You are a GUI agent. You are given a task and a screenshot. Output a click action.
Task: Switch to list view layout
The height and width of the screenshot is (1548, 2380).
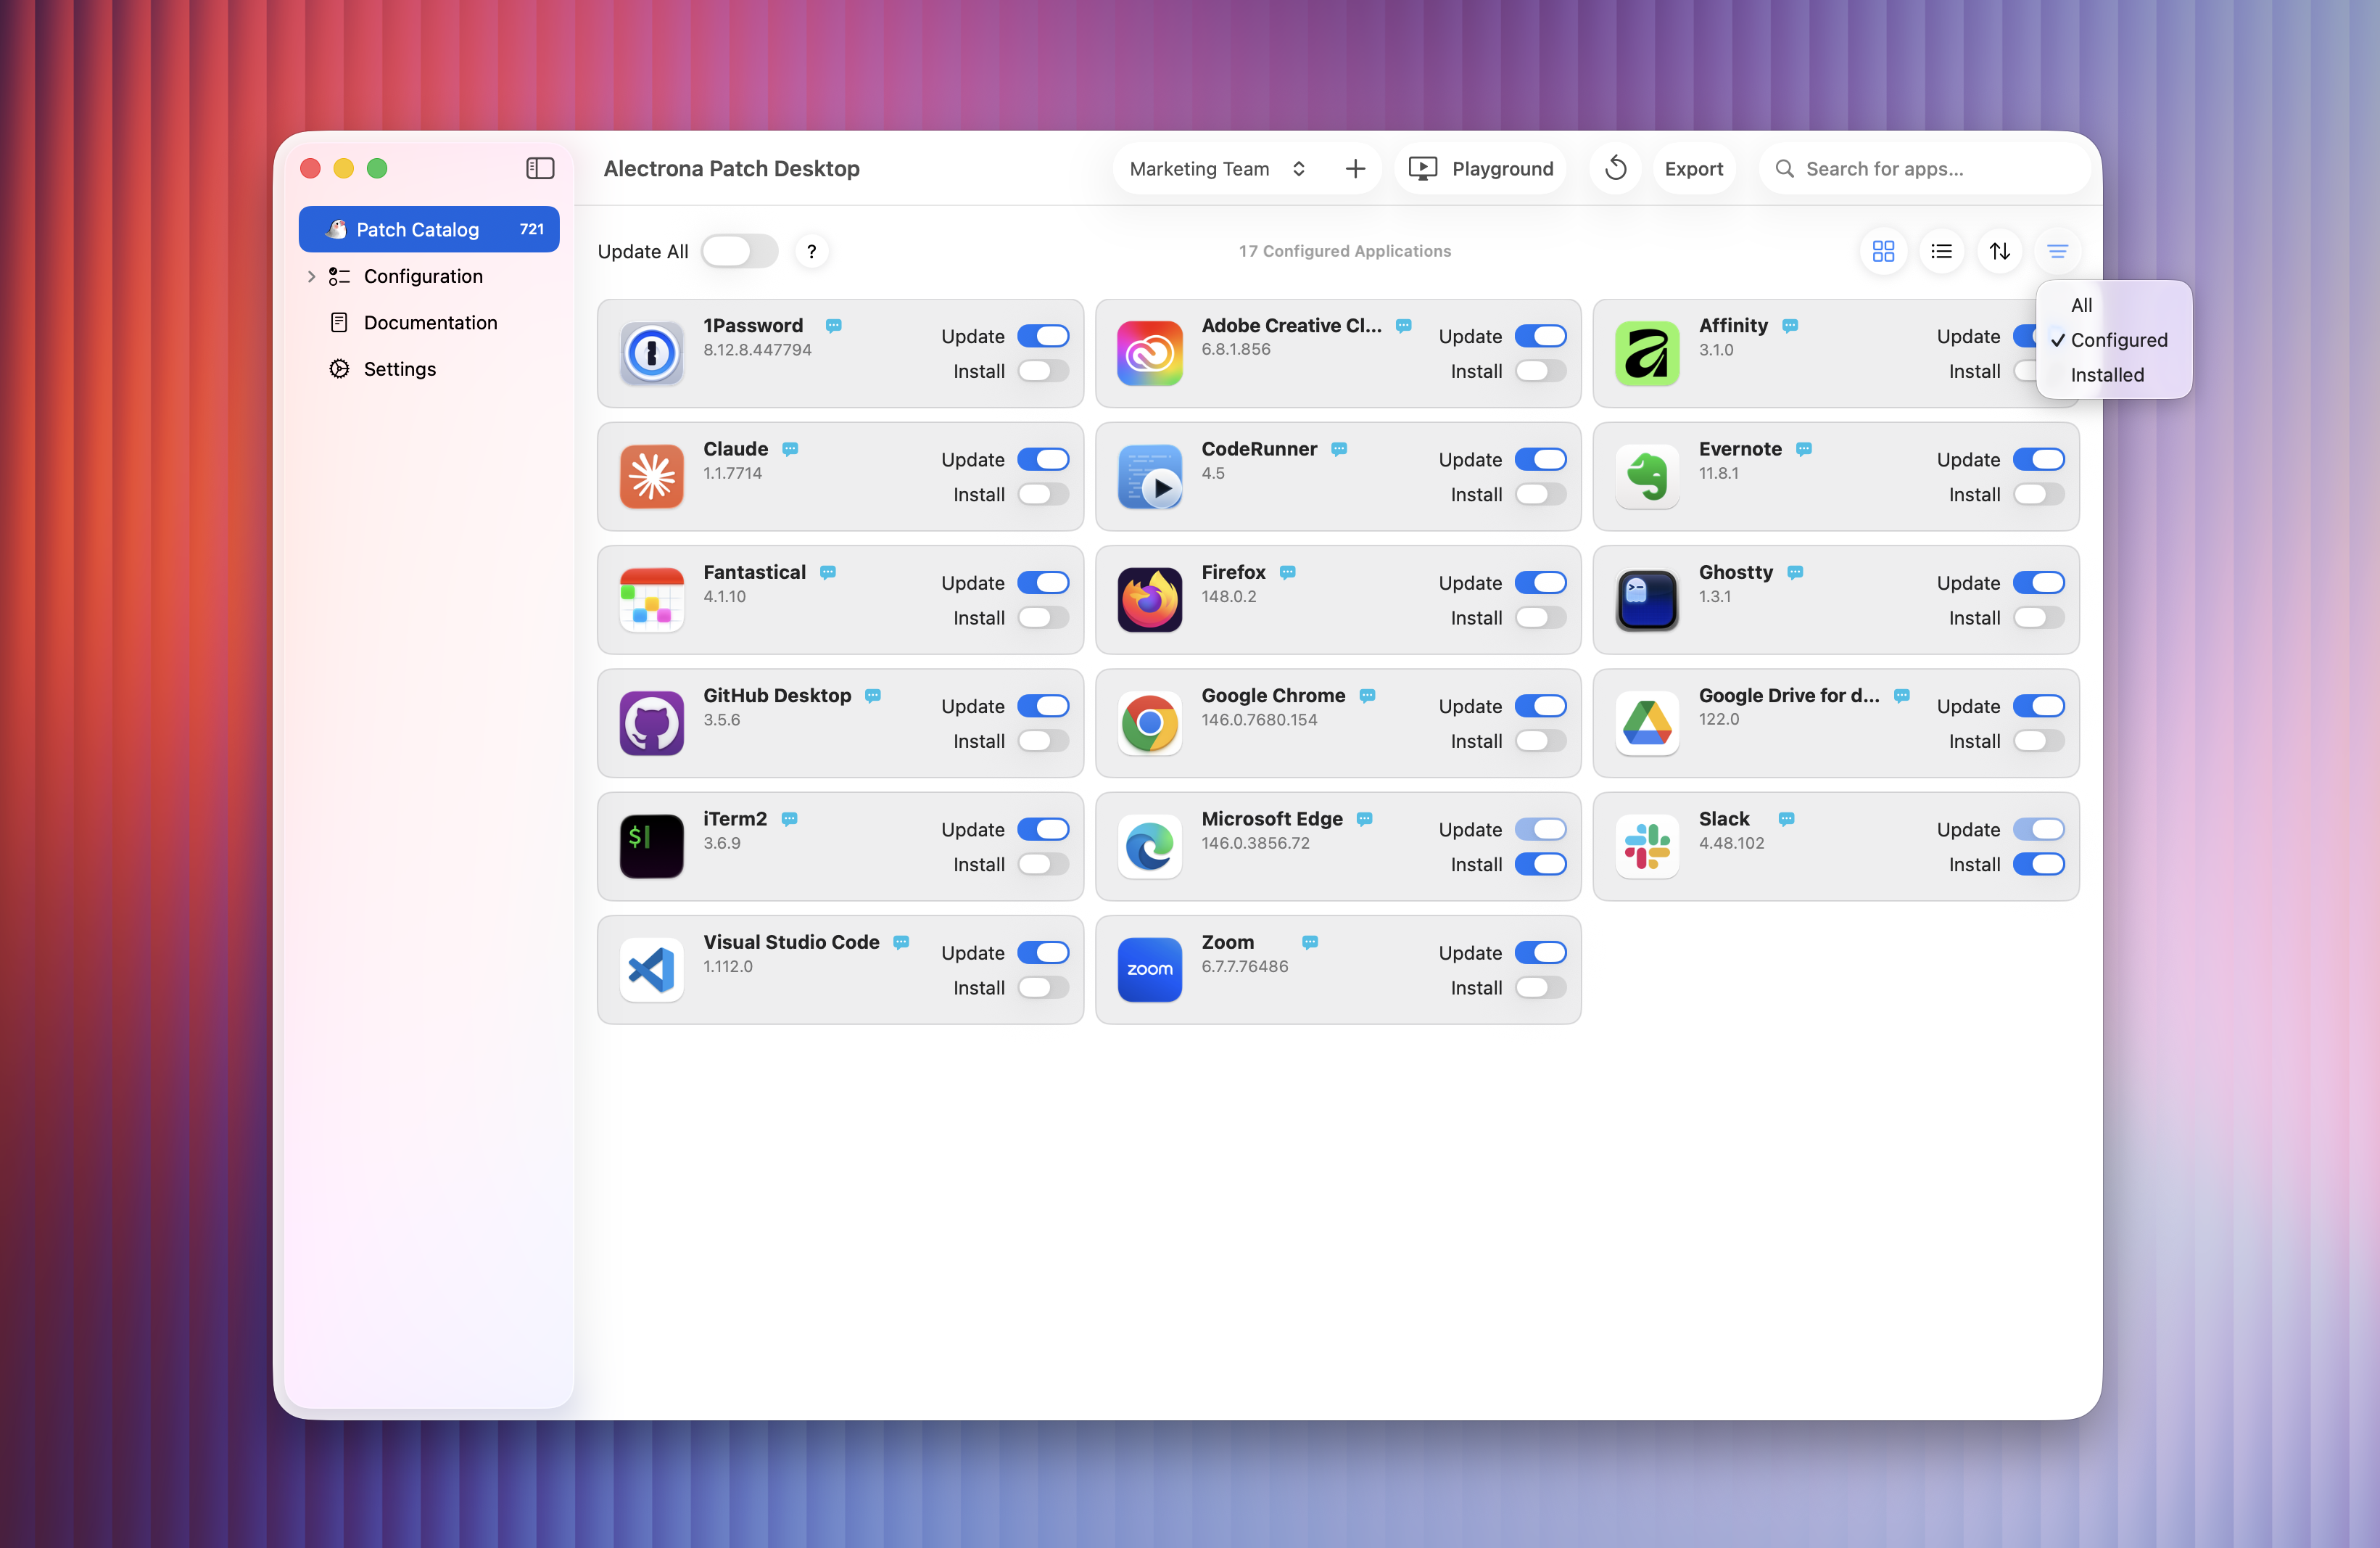point(1941,251)
